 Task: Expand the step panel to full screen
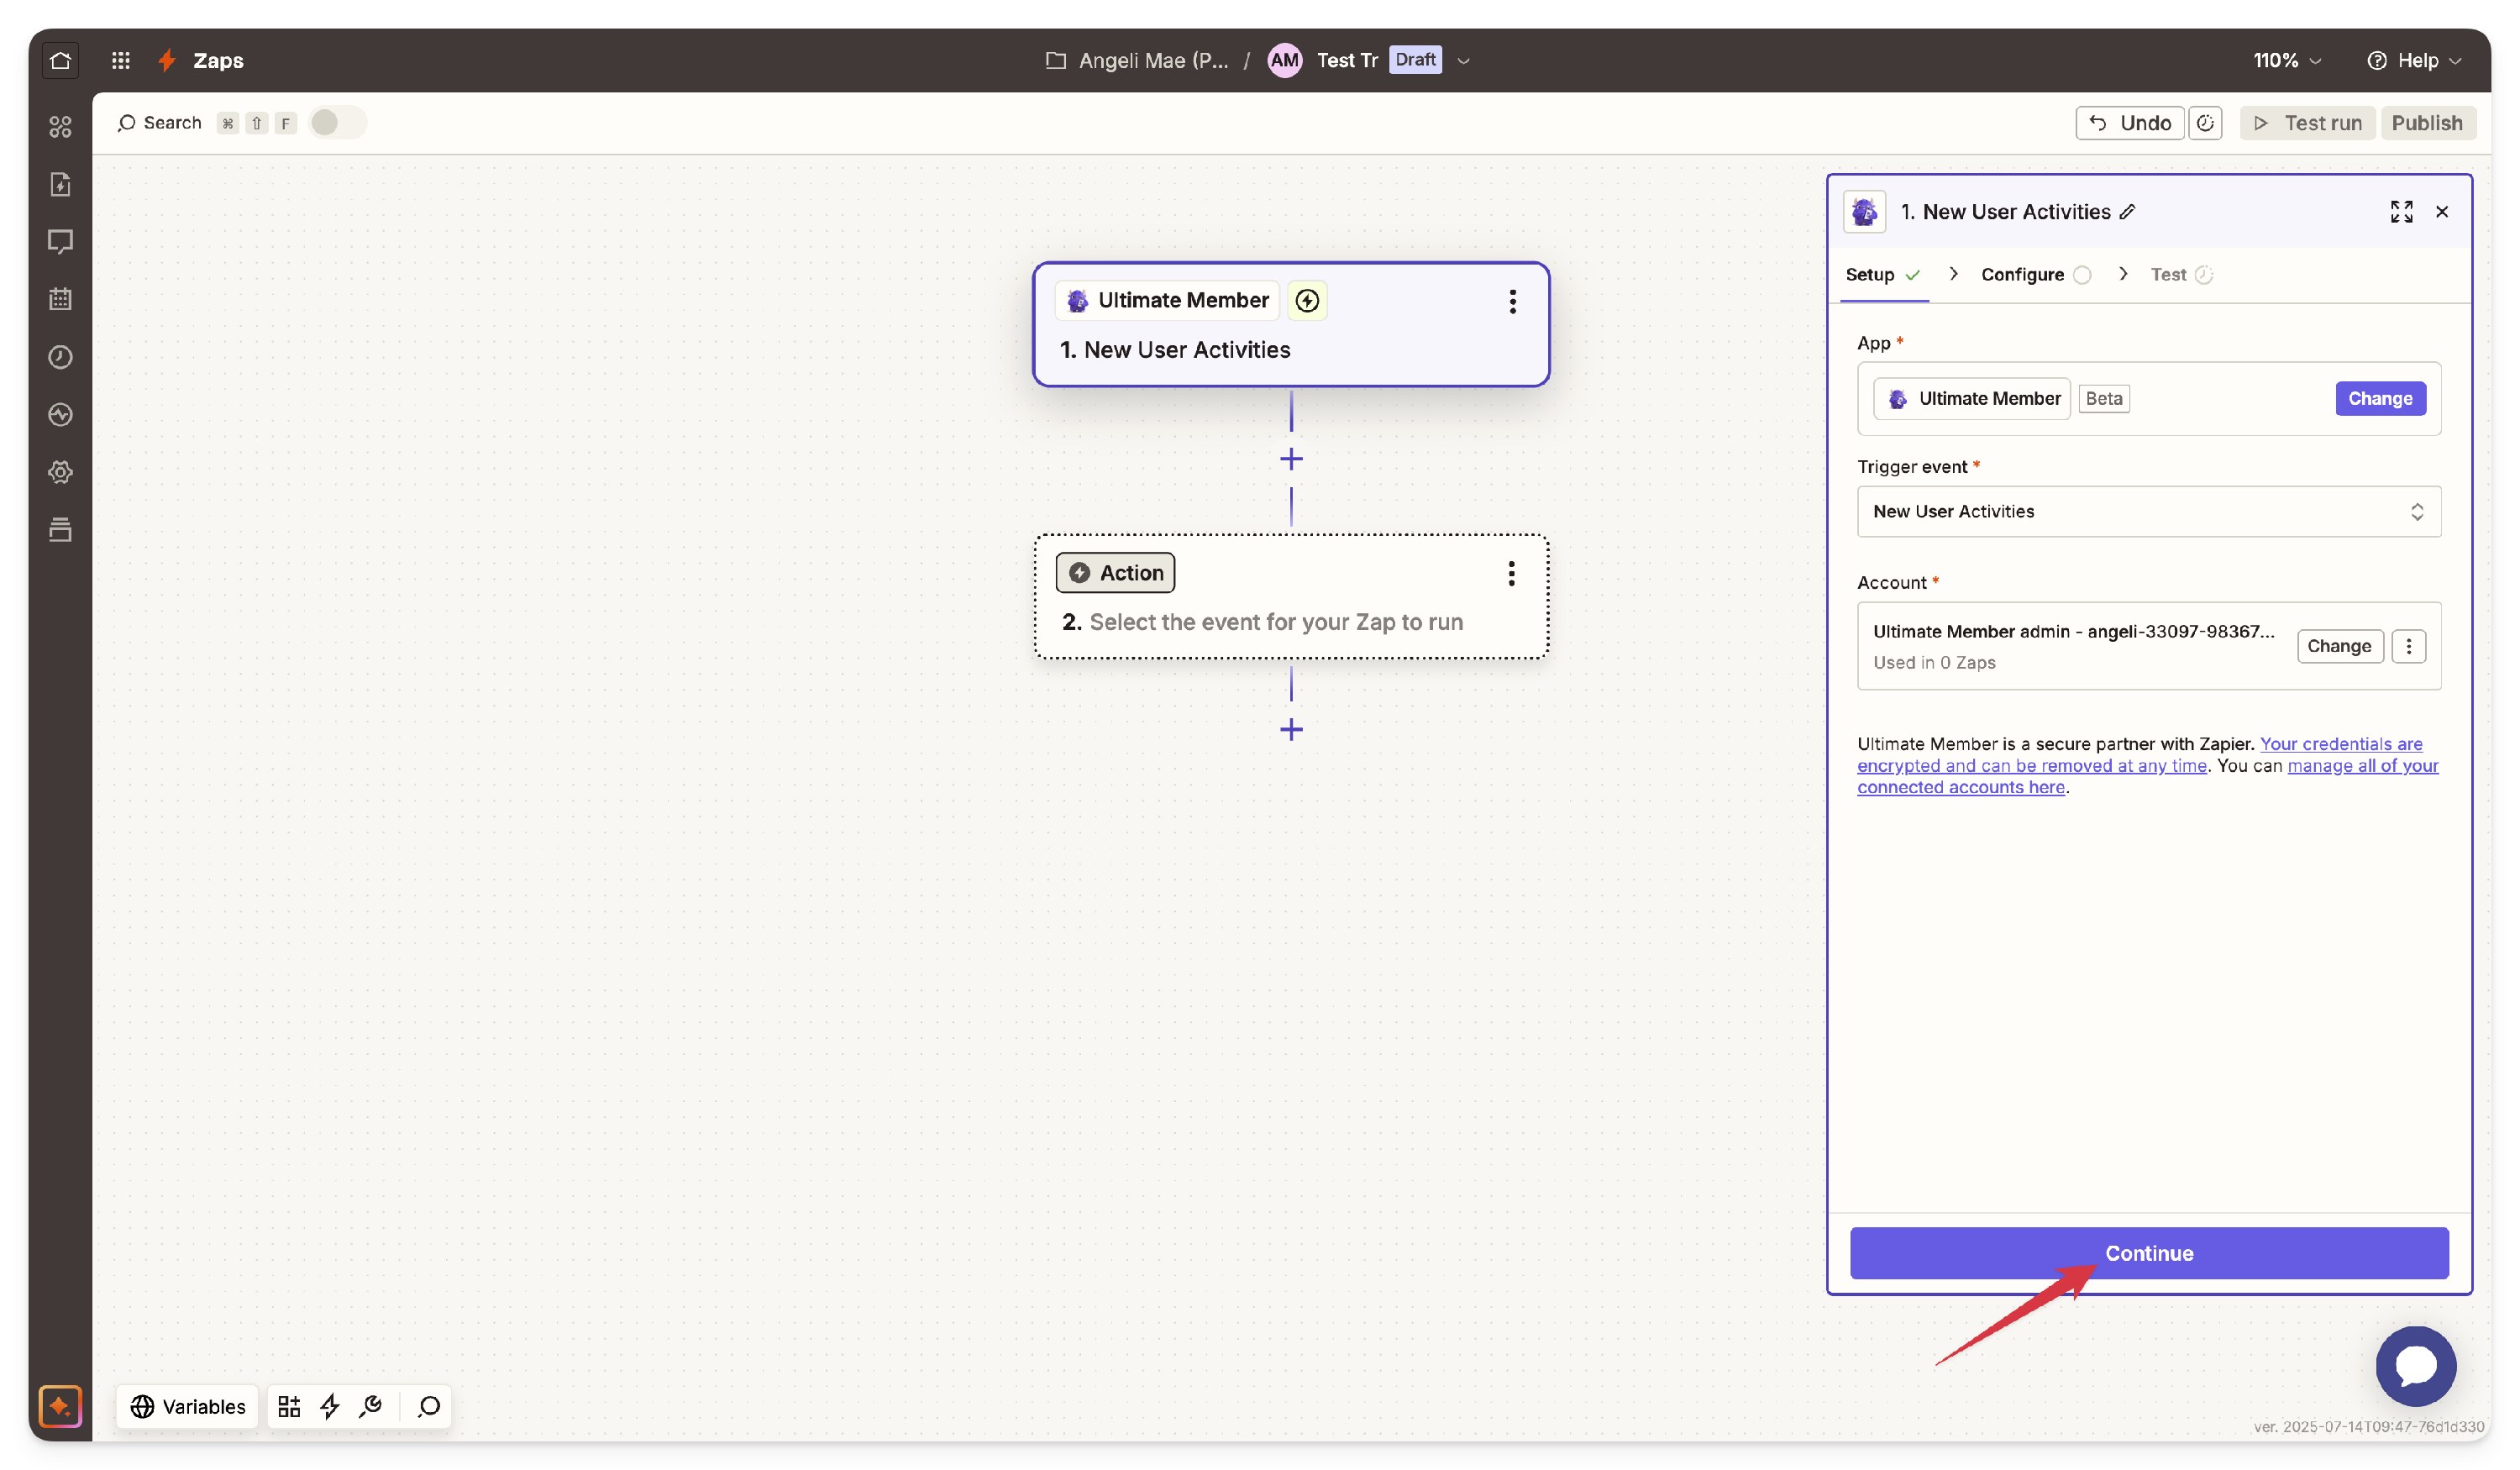tap(2401, 211)
